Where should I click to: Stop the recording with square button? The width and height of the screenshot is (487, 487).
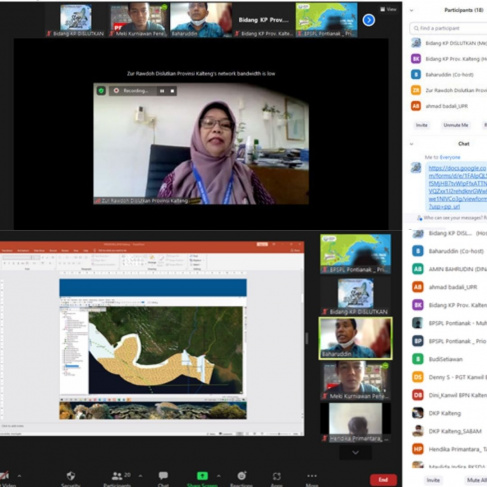172,91
